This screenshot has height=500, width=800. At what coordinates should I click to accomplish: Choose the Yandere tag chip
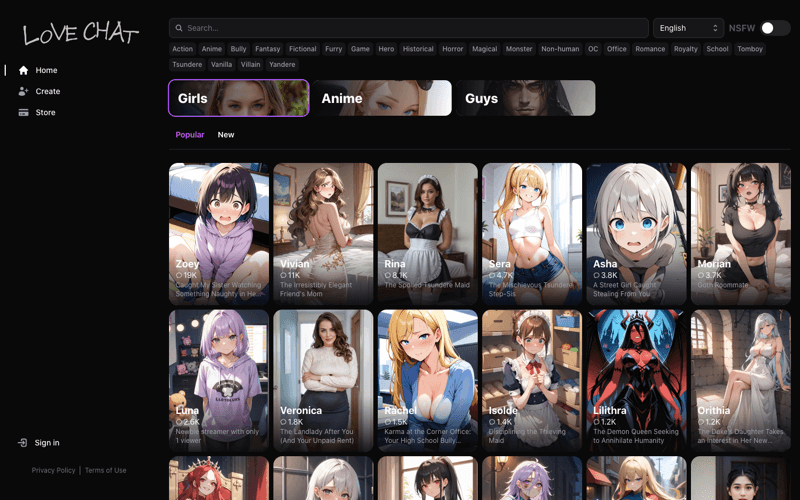282,64
